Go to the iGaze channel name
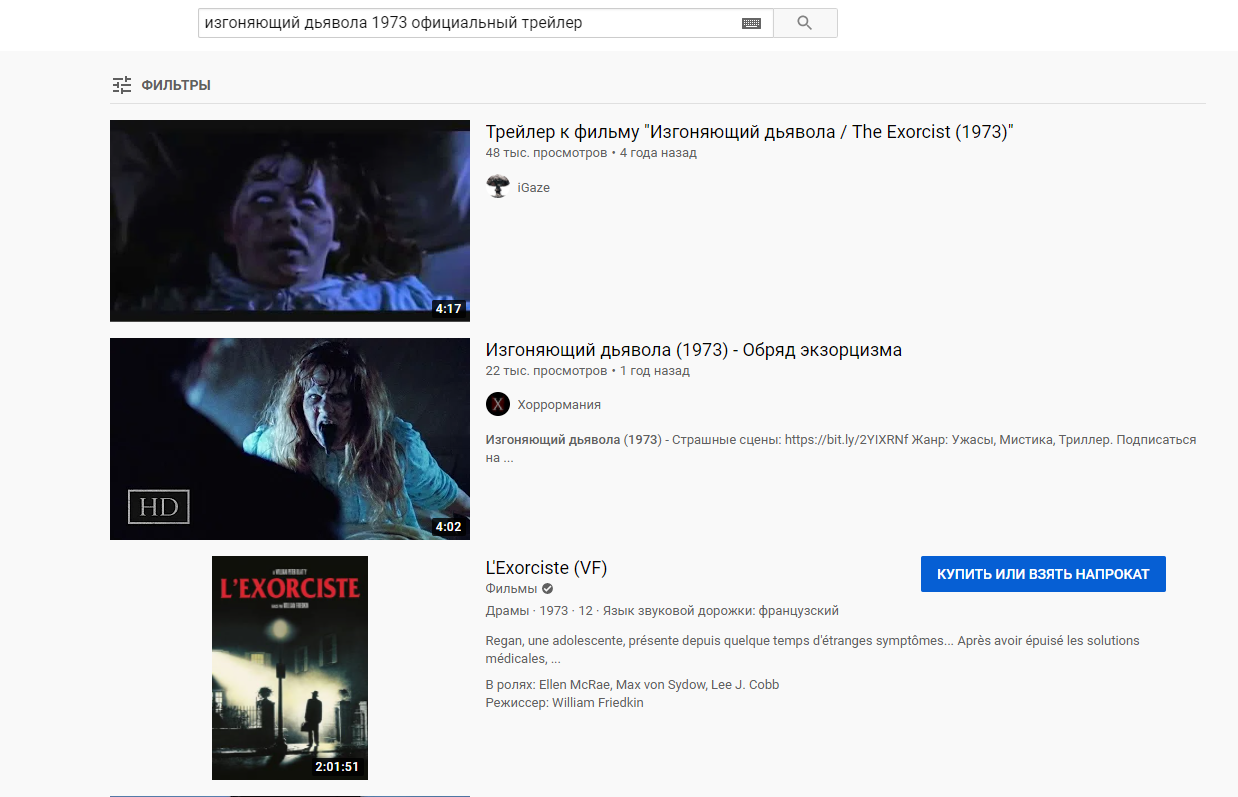1238x797 pixels. [533, 187]
